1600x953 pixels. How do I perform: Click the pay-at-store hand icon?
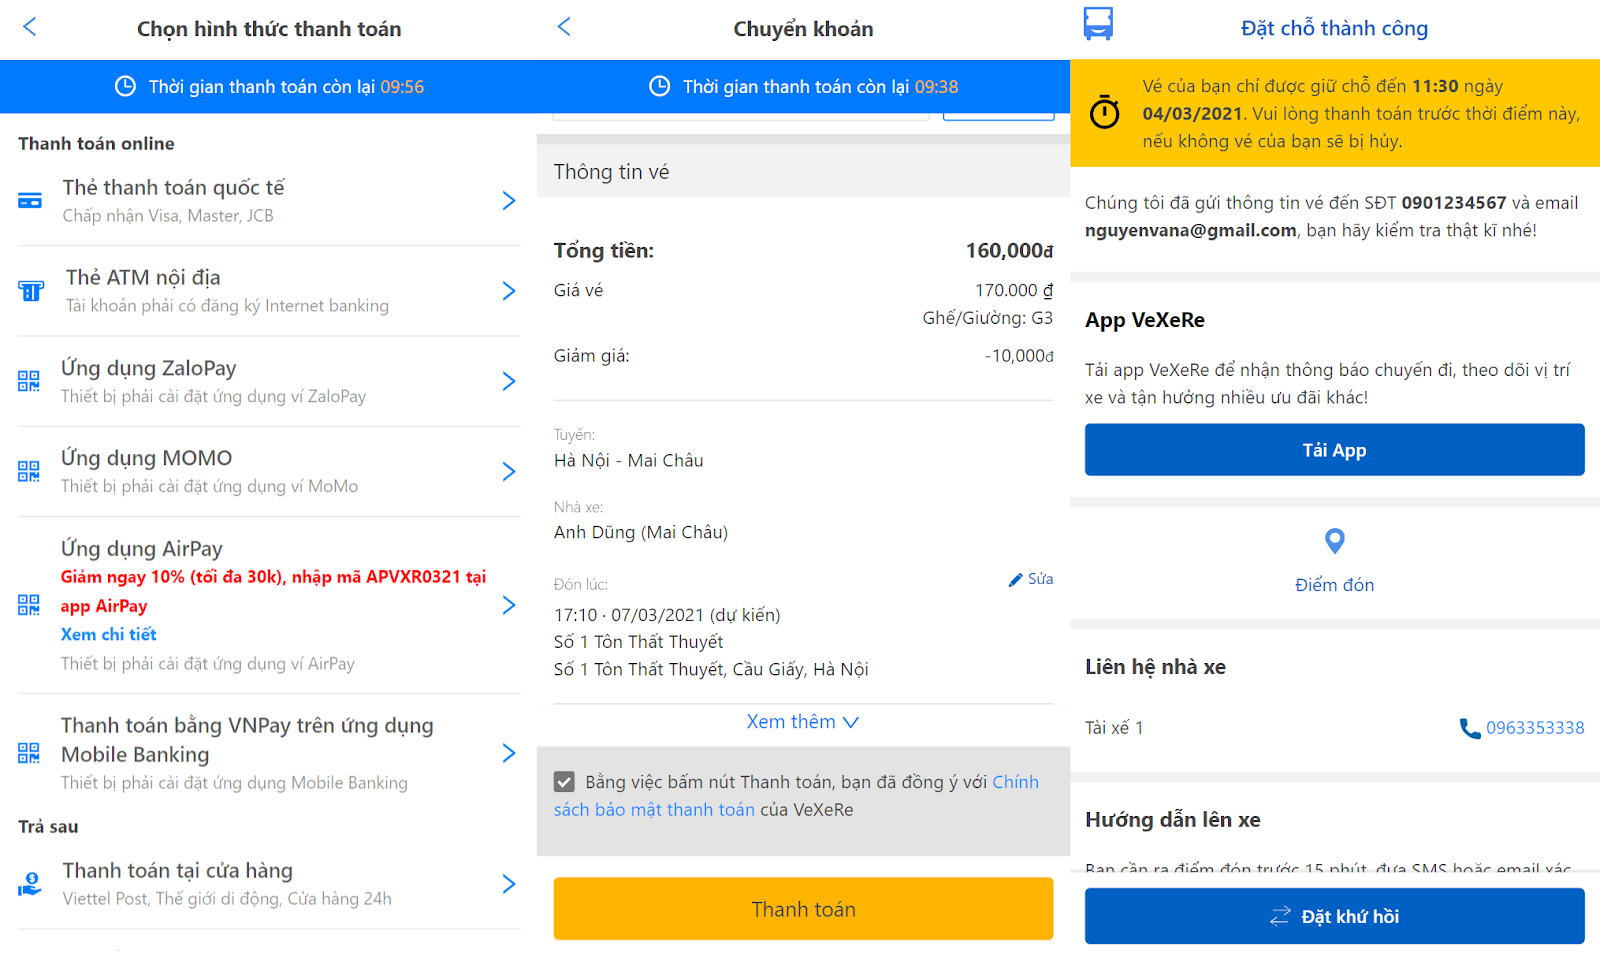pyautogui.click(x=30, y=884)
